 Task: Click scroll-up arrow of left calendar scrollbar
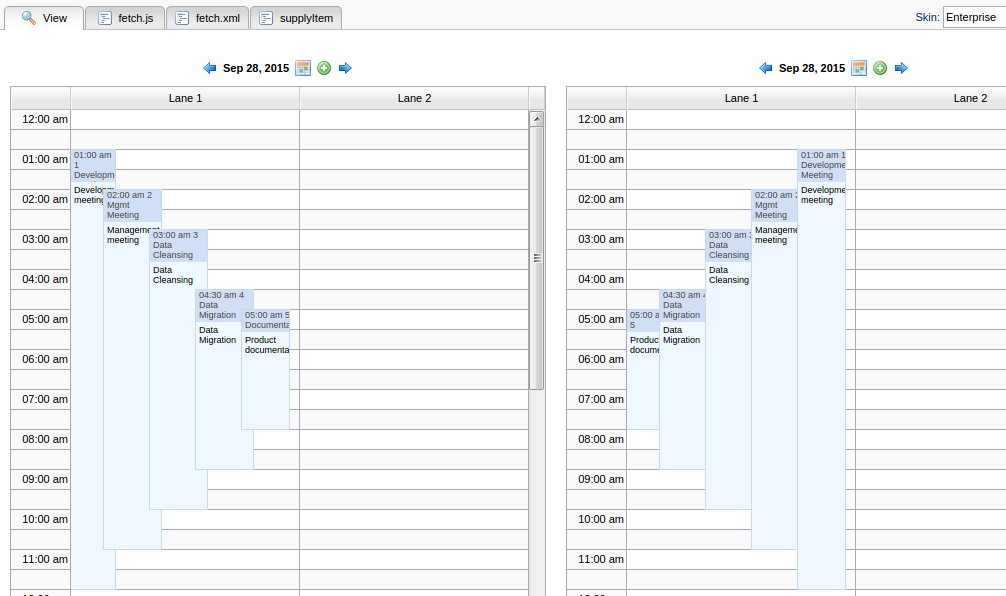pyautogui.click(x=537, y=118)
